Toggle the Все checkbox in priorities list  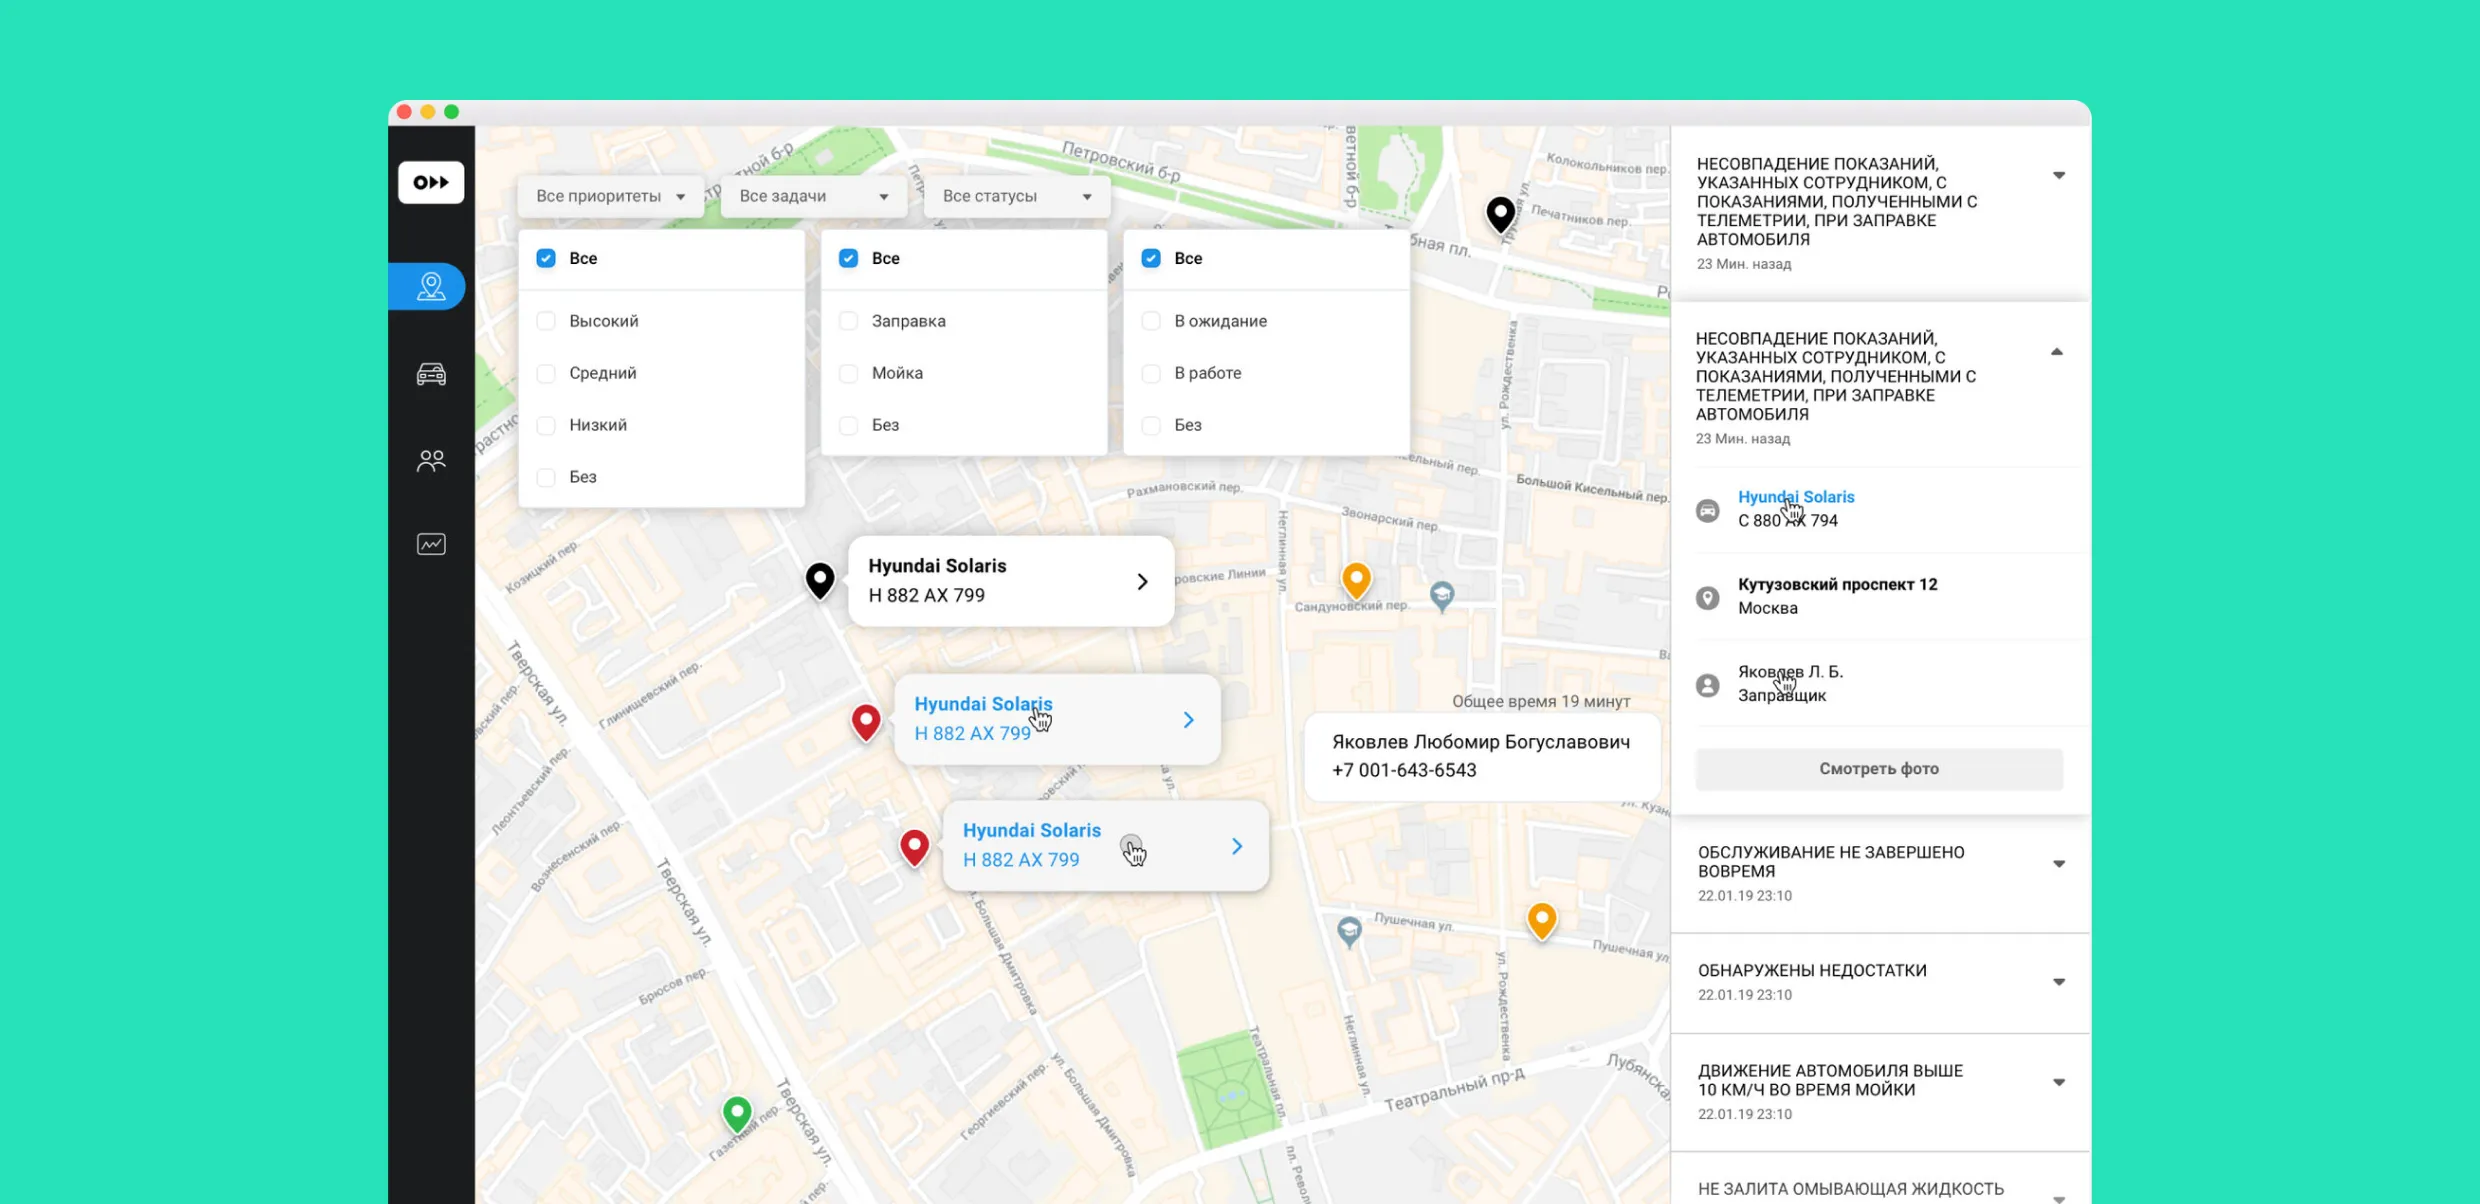546,258
